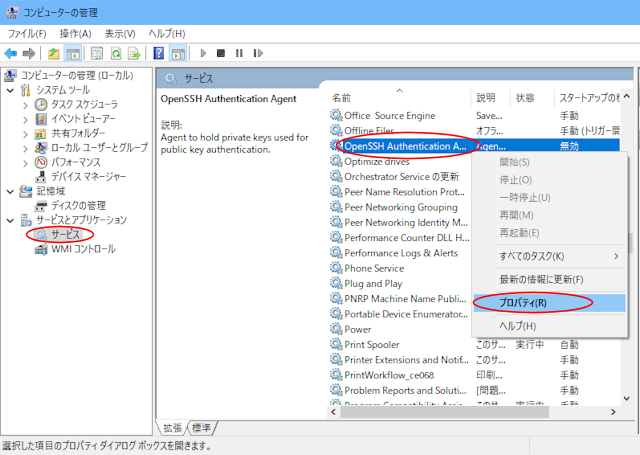Open the ファイル(F) menu
Image resolution: width=640 pixels, height=455 pixels.
[x=27, y=33]
